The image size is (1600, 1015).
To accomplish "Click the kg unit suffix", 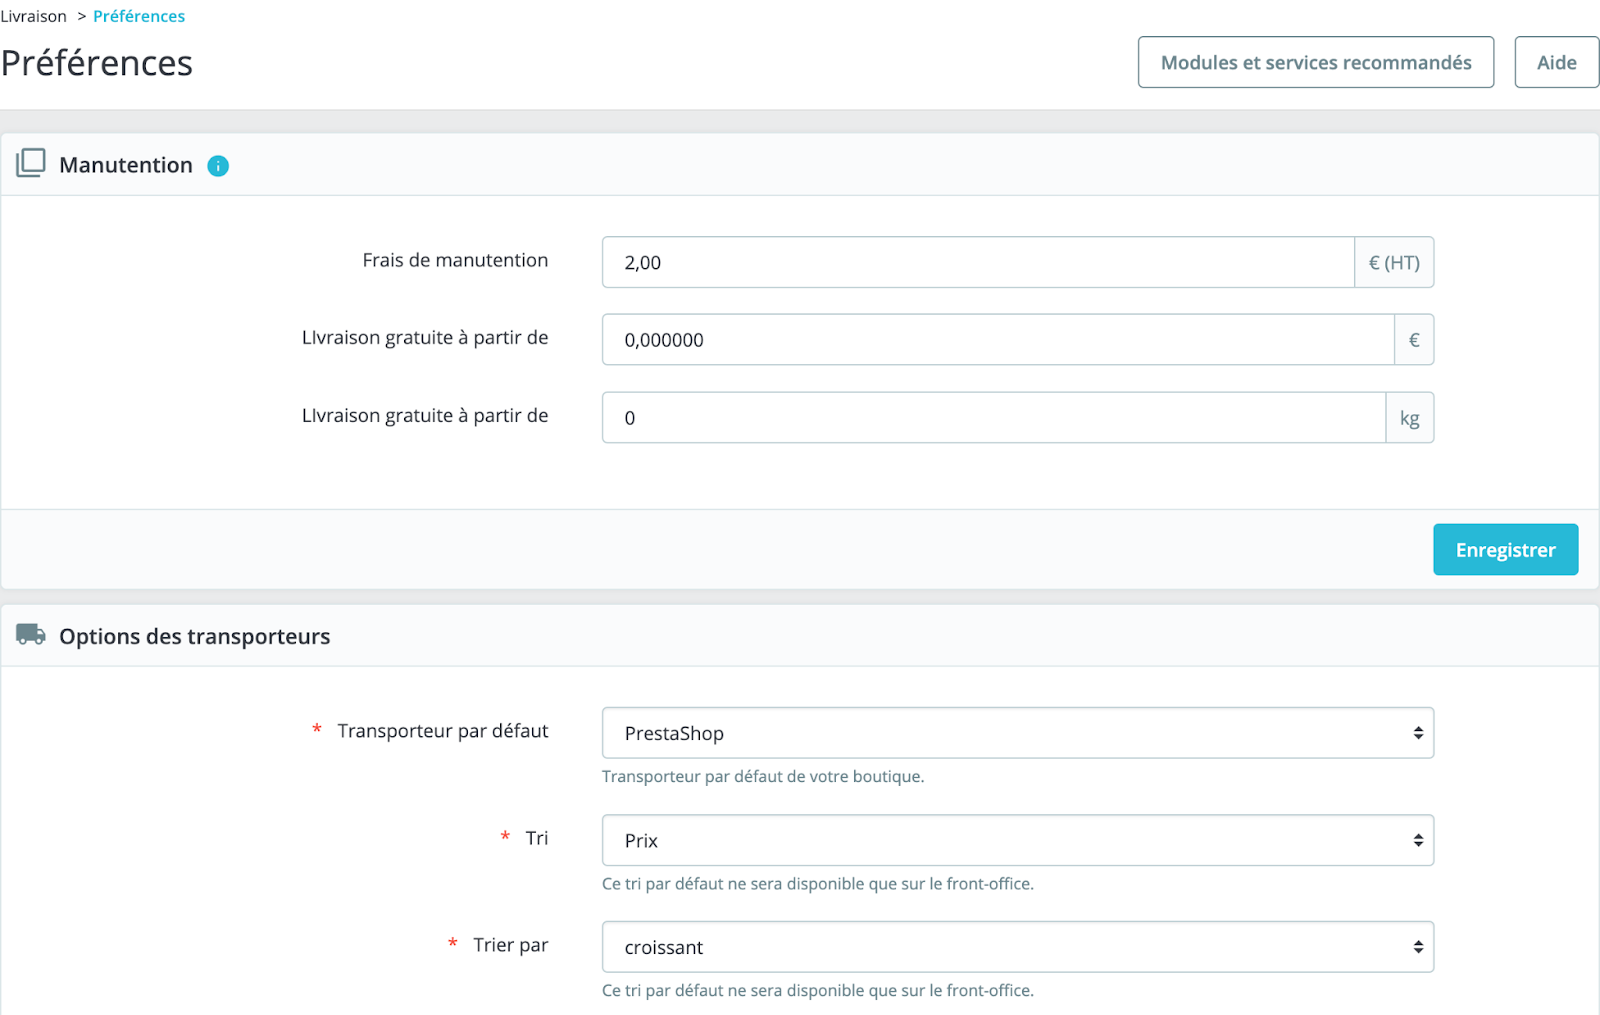I will pos(1410,418).
